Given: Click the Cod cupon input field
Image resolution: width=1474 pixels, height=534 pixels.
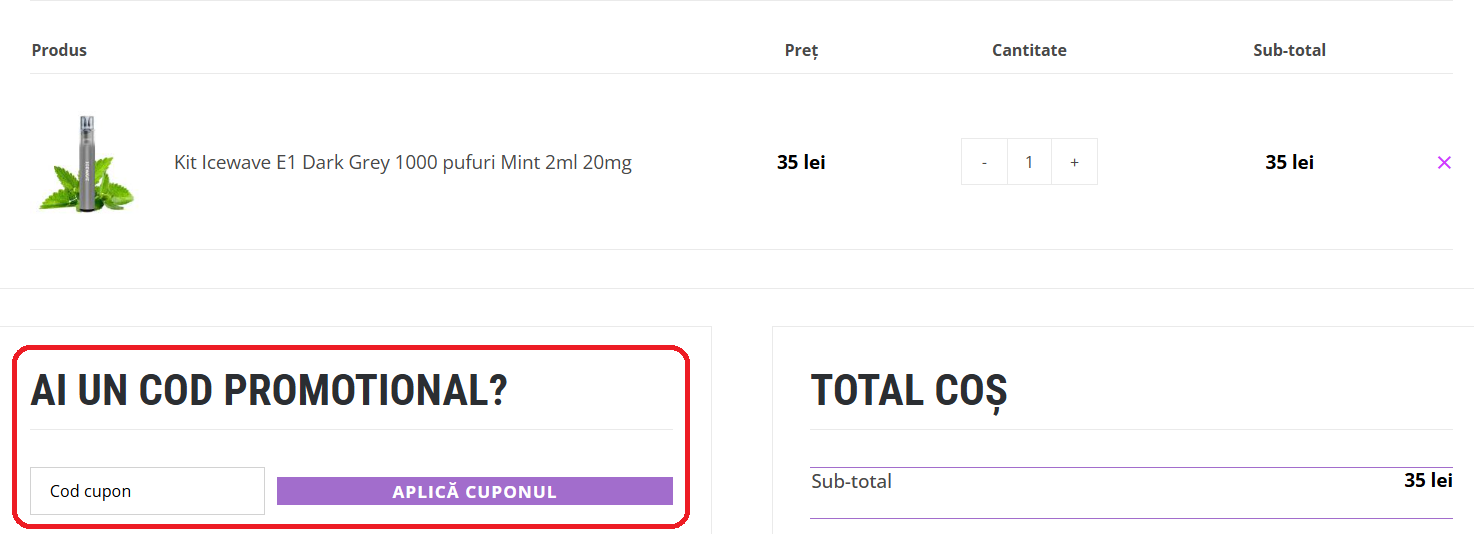Looking at the screenshot, I should 147,491.
